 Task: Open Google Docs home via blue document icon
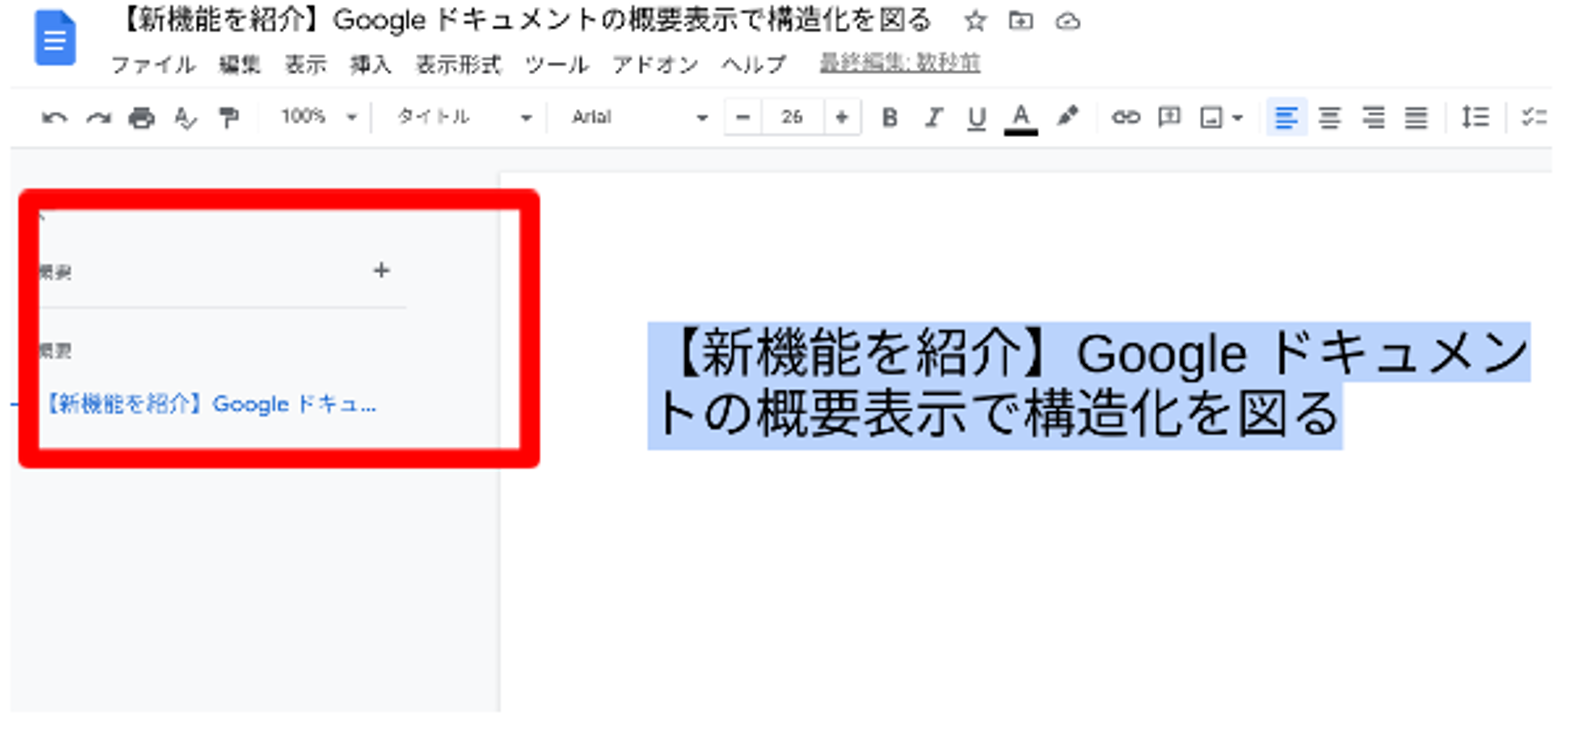[x=55, y=39]
